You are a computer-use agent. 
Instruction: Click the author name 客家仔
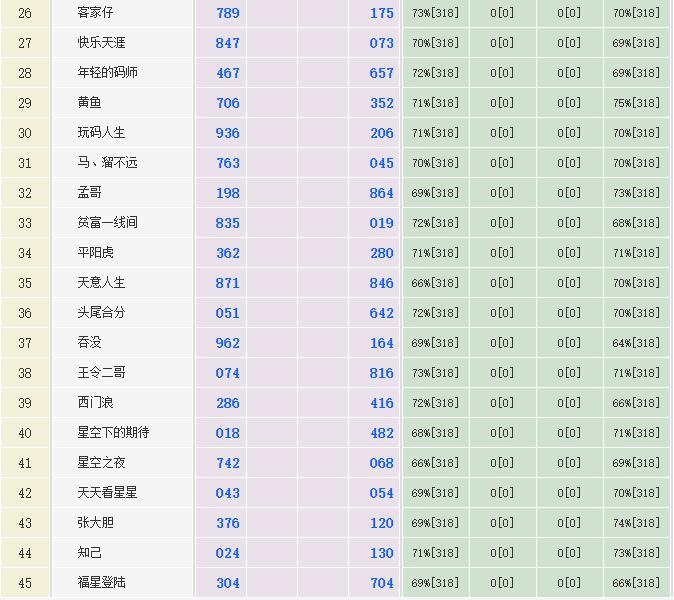click(95, 13)
